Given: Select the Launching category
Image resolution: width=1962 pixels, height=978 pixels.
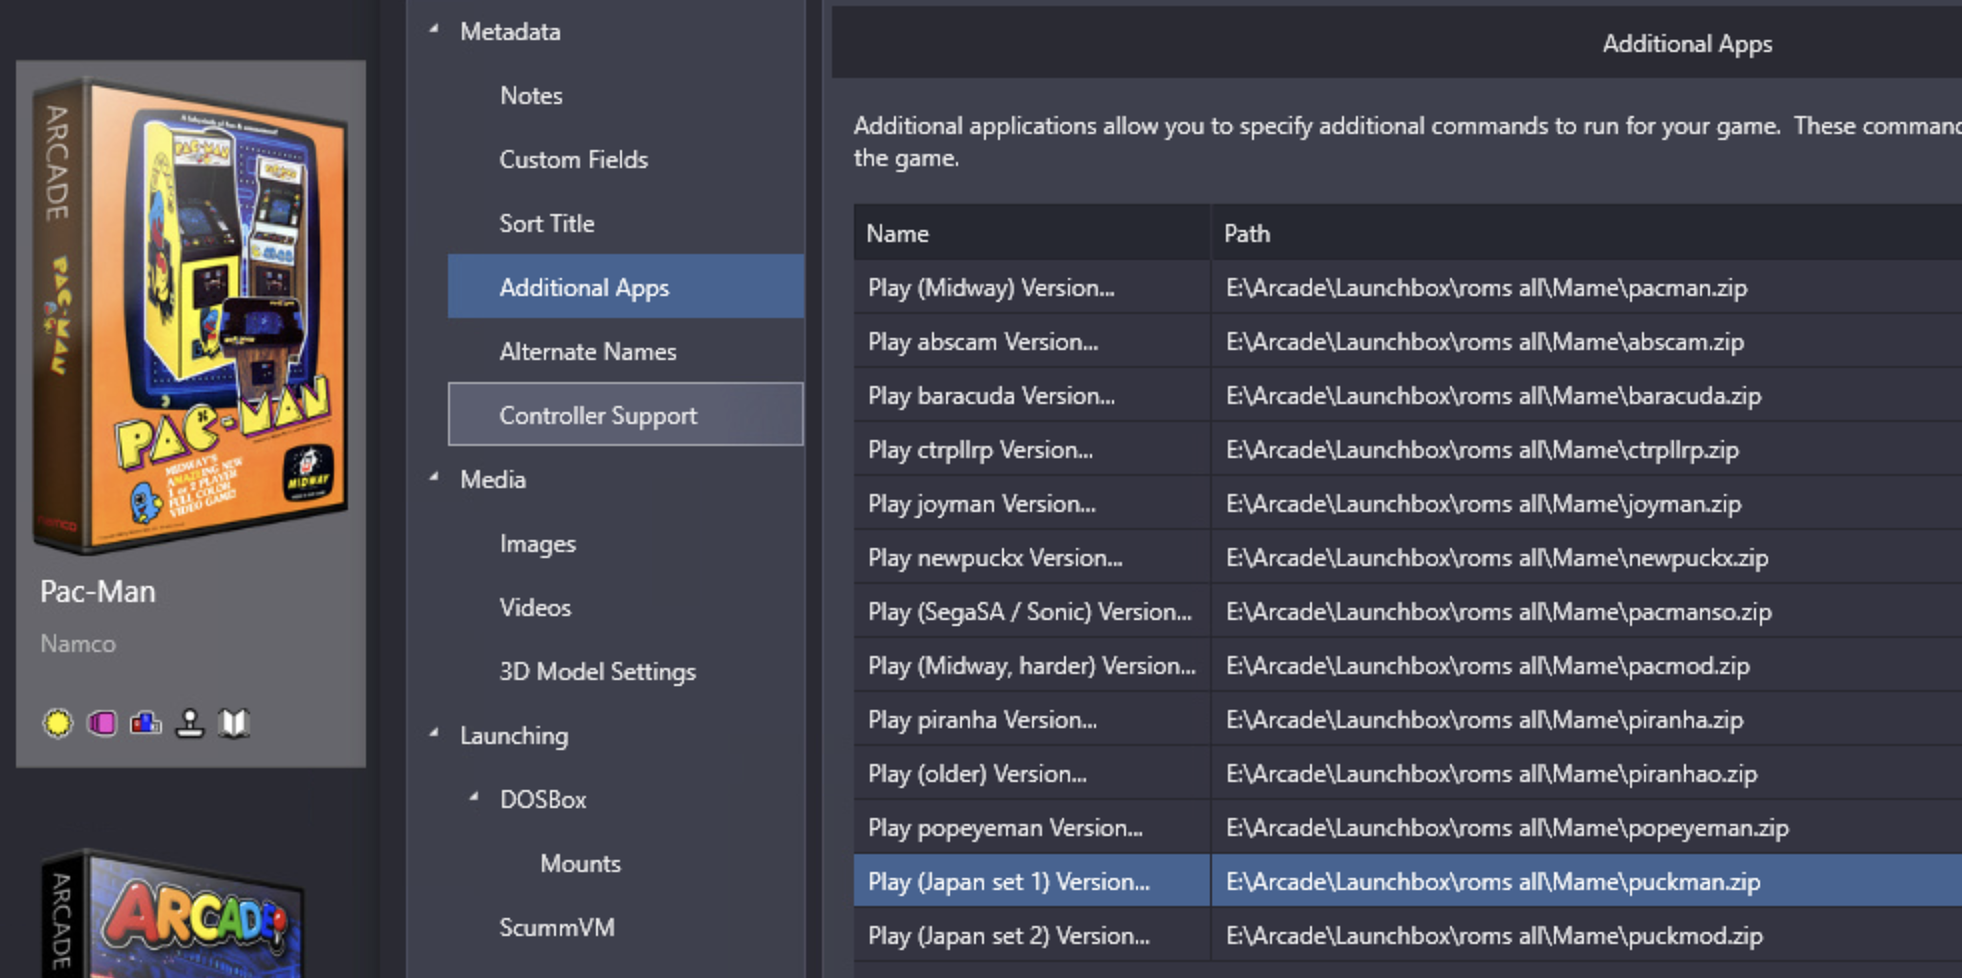Looking at the screenshot, I should (514, 736).
